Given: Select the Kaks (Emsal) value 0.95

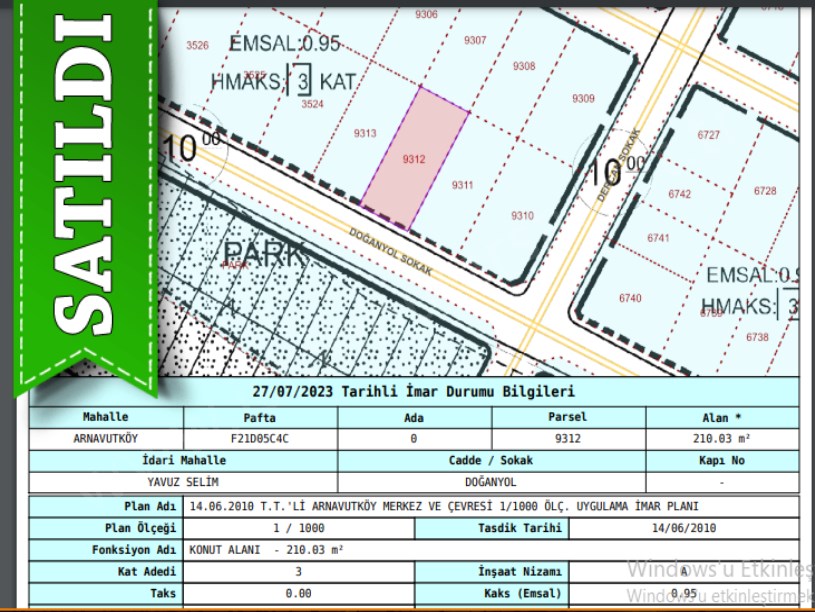Looking at the screenshot, I should coord(684,593).
